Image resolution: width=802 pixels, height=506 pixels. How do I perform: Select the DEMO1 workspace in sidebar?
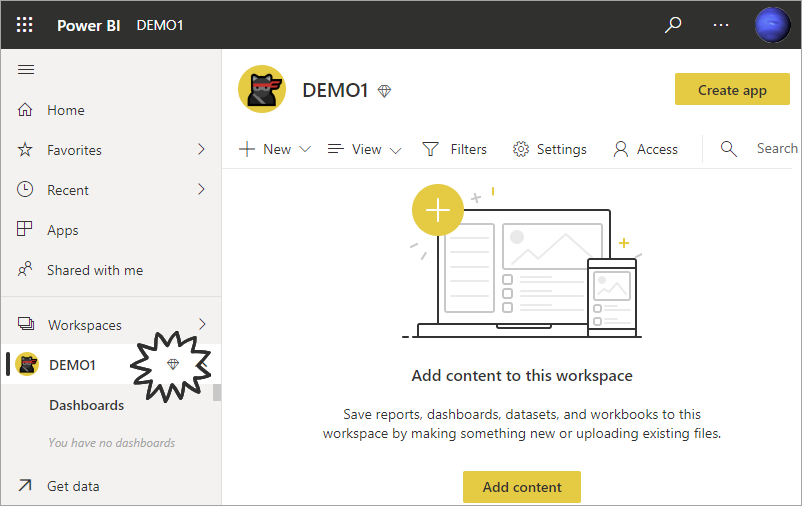tap(111, 364)
